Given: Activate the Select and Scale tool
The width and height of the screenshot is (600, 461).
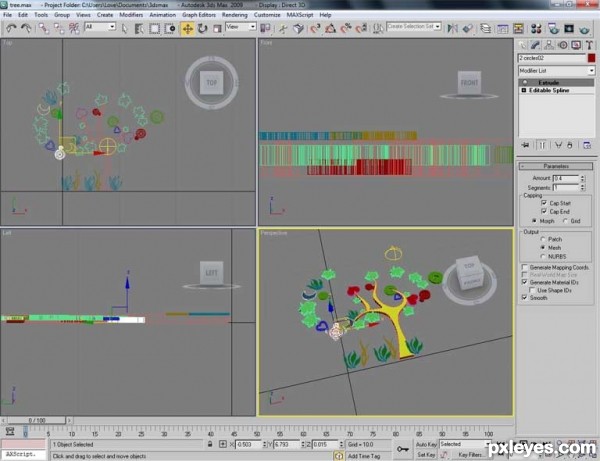Looking at the screenshot, I should click(217, 29).
